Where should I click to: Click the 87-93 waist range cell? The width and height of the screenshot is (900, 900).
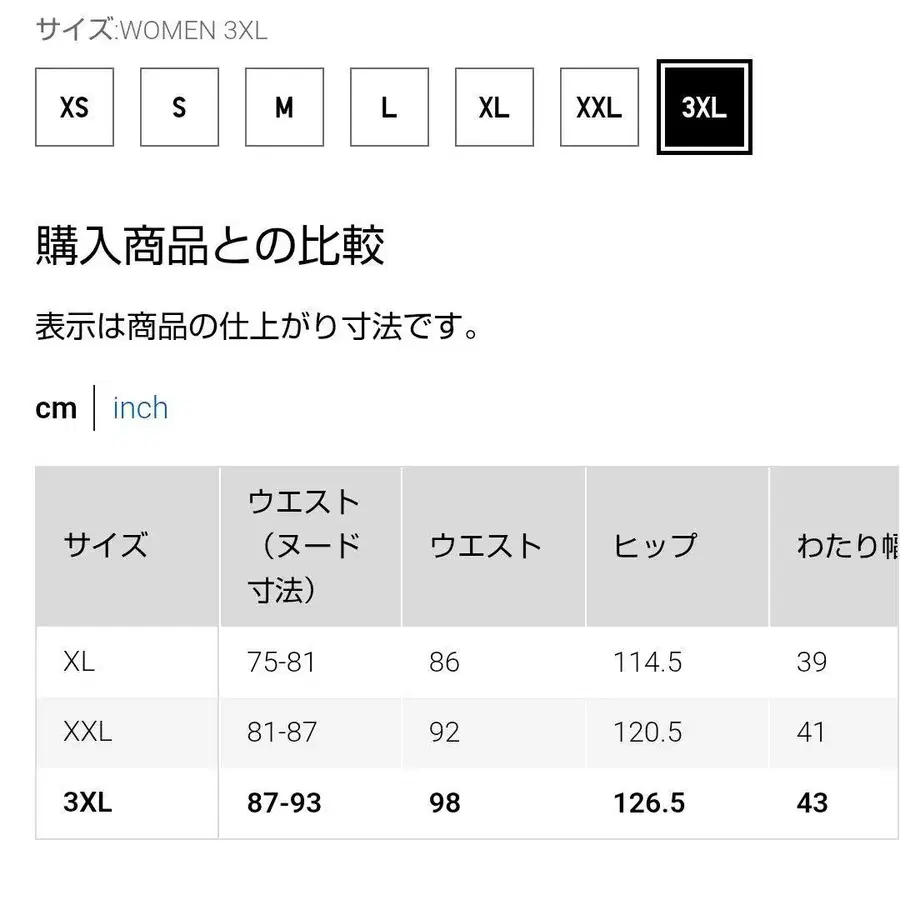[284, 802]
